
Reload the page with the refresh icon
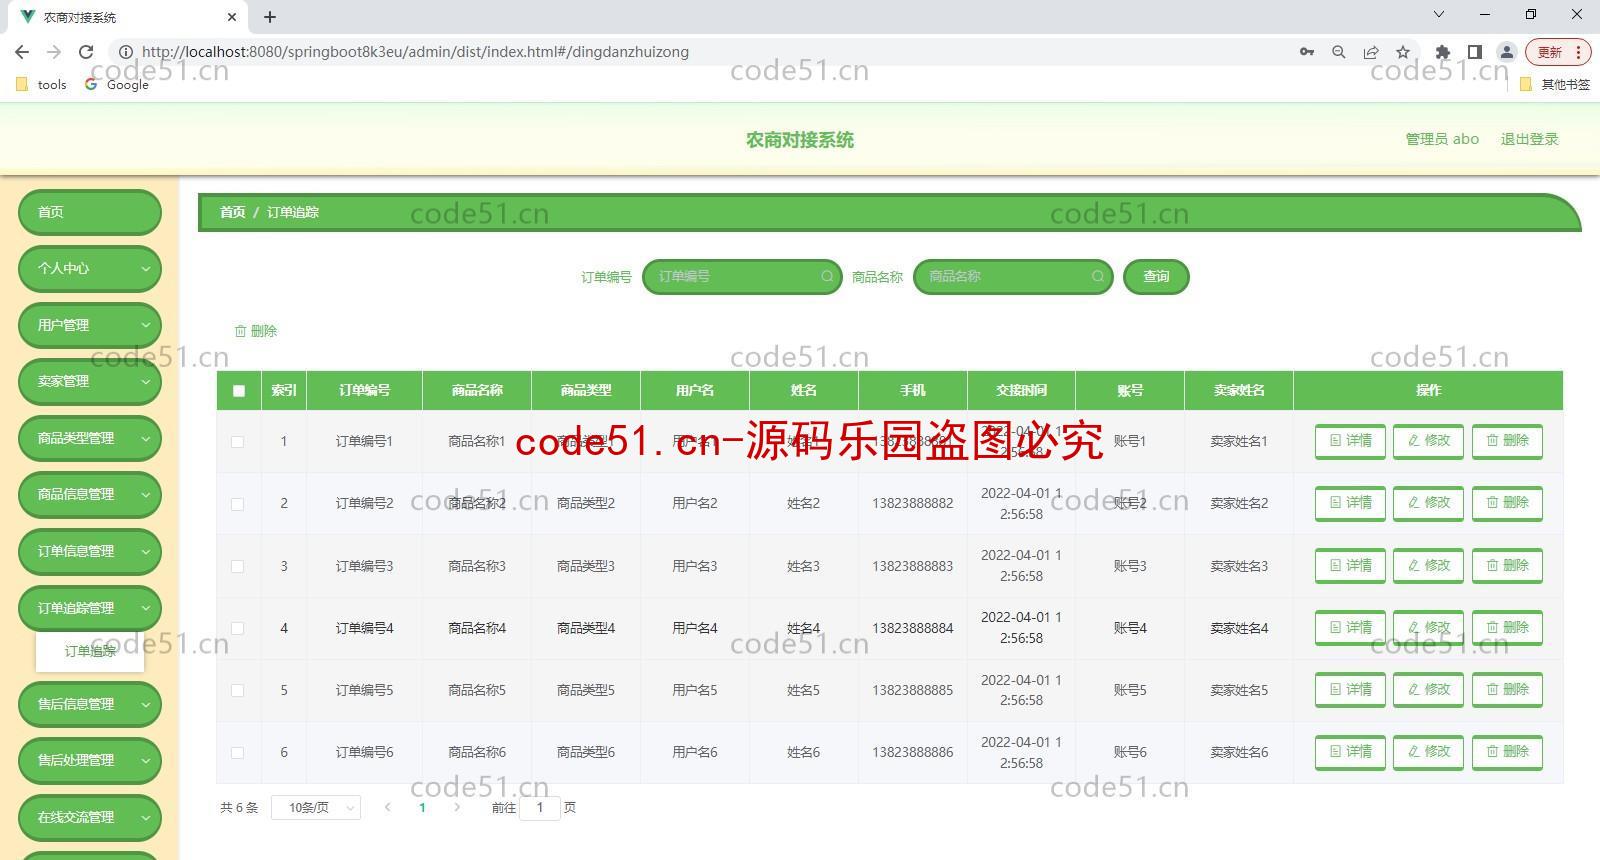[x=86, y=52]
